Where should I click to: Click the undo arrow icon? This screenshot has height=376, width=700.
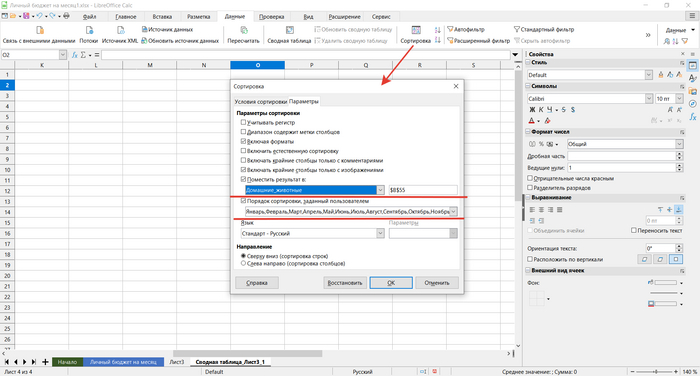(x=40, y=16)
